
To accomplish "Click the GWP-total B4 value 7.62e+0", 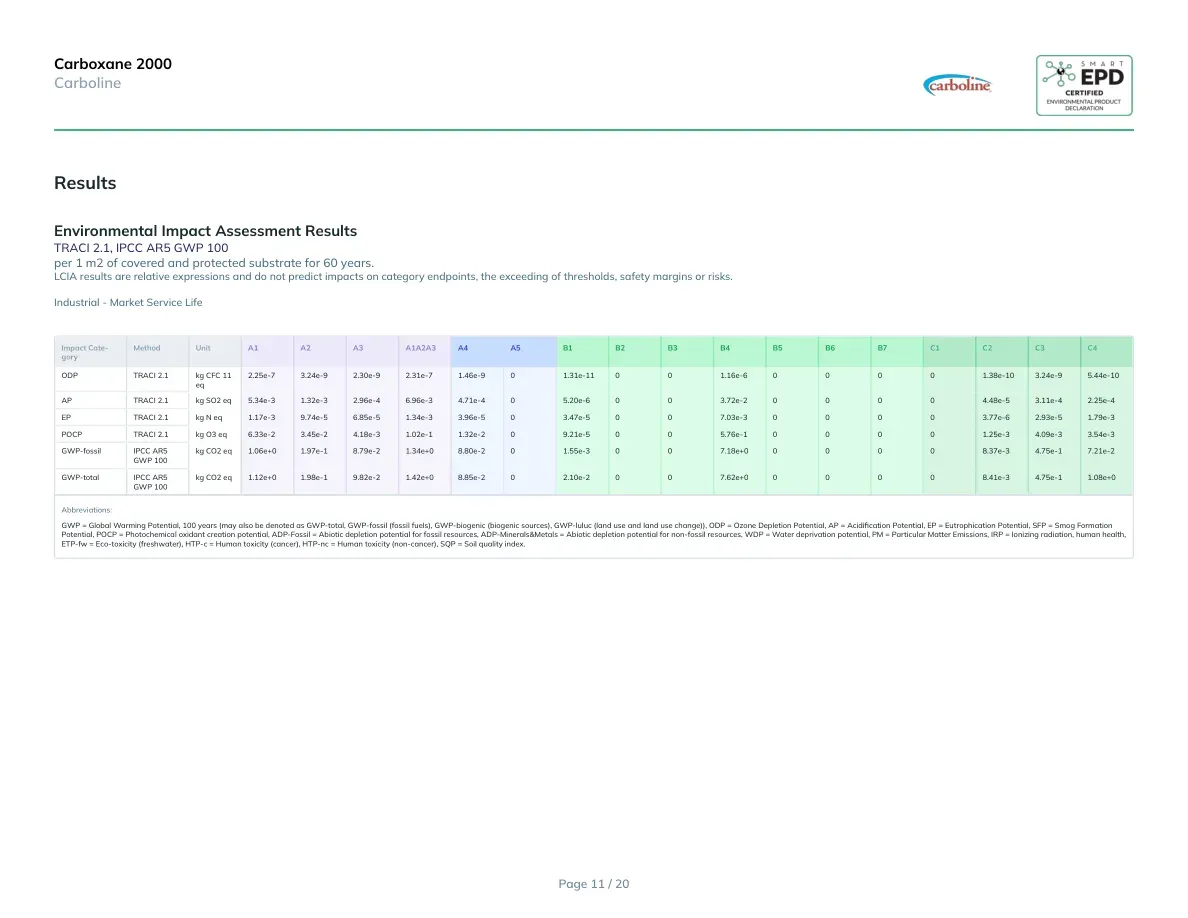I will (734, 478).
